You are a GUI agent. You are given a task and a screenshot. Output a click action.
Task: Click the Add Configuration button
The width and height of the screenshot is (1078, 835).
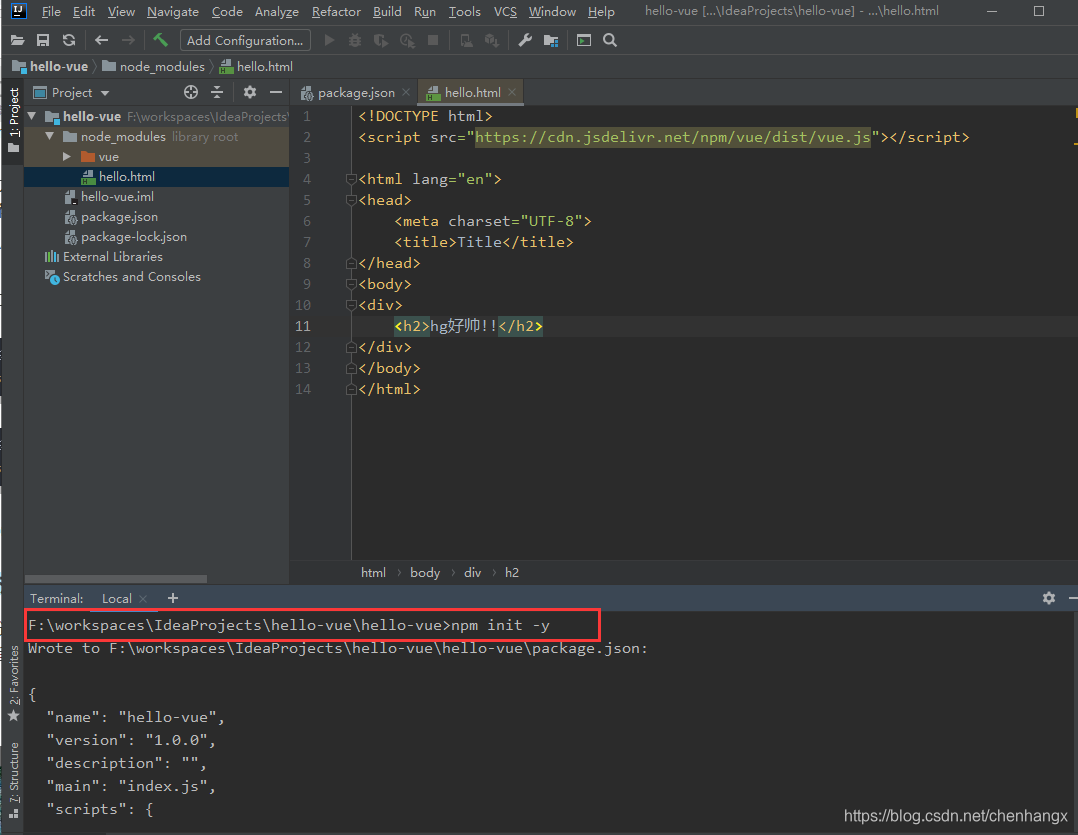(245, 41)
